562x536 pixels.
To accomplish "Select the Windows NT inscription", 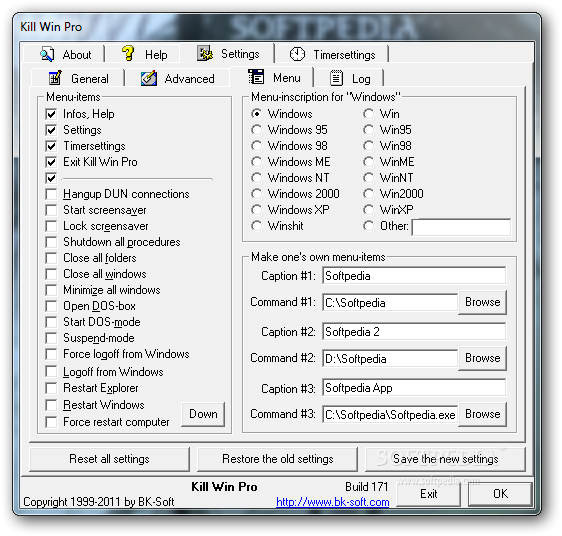I will coord(256,178).
